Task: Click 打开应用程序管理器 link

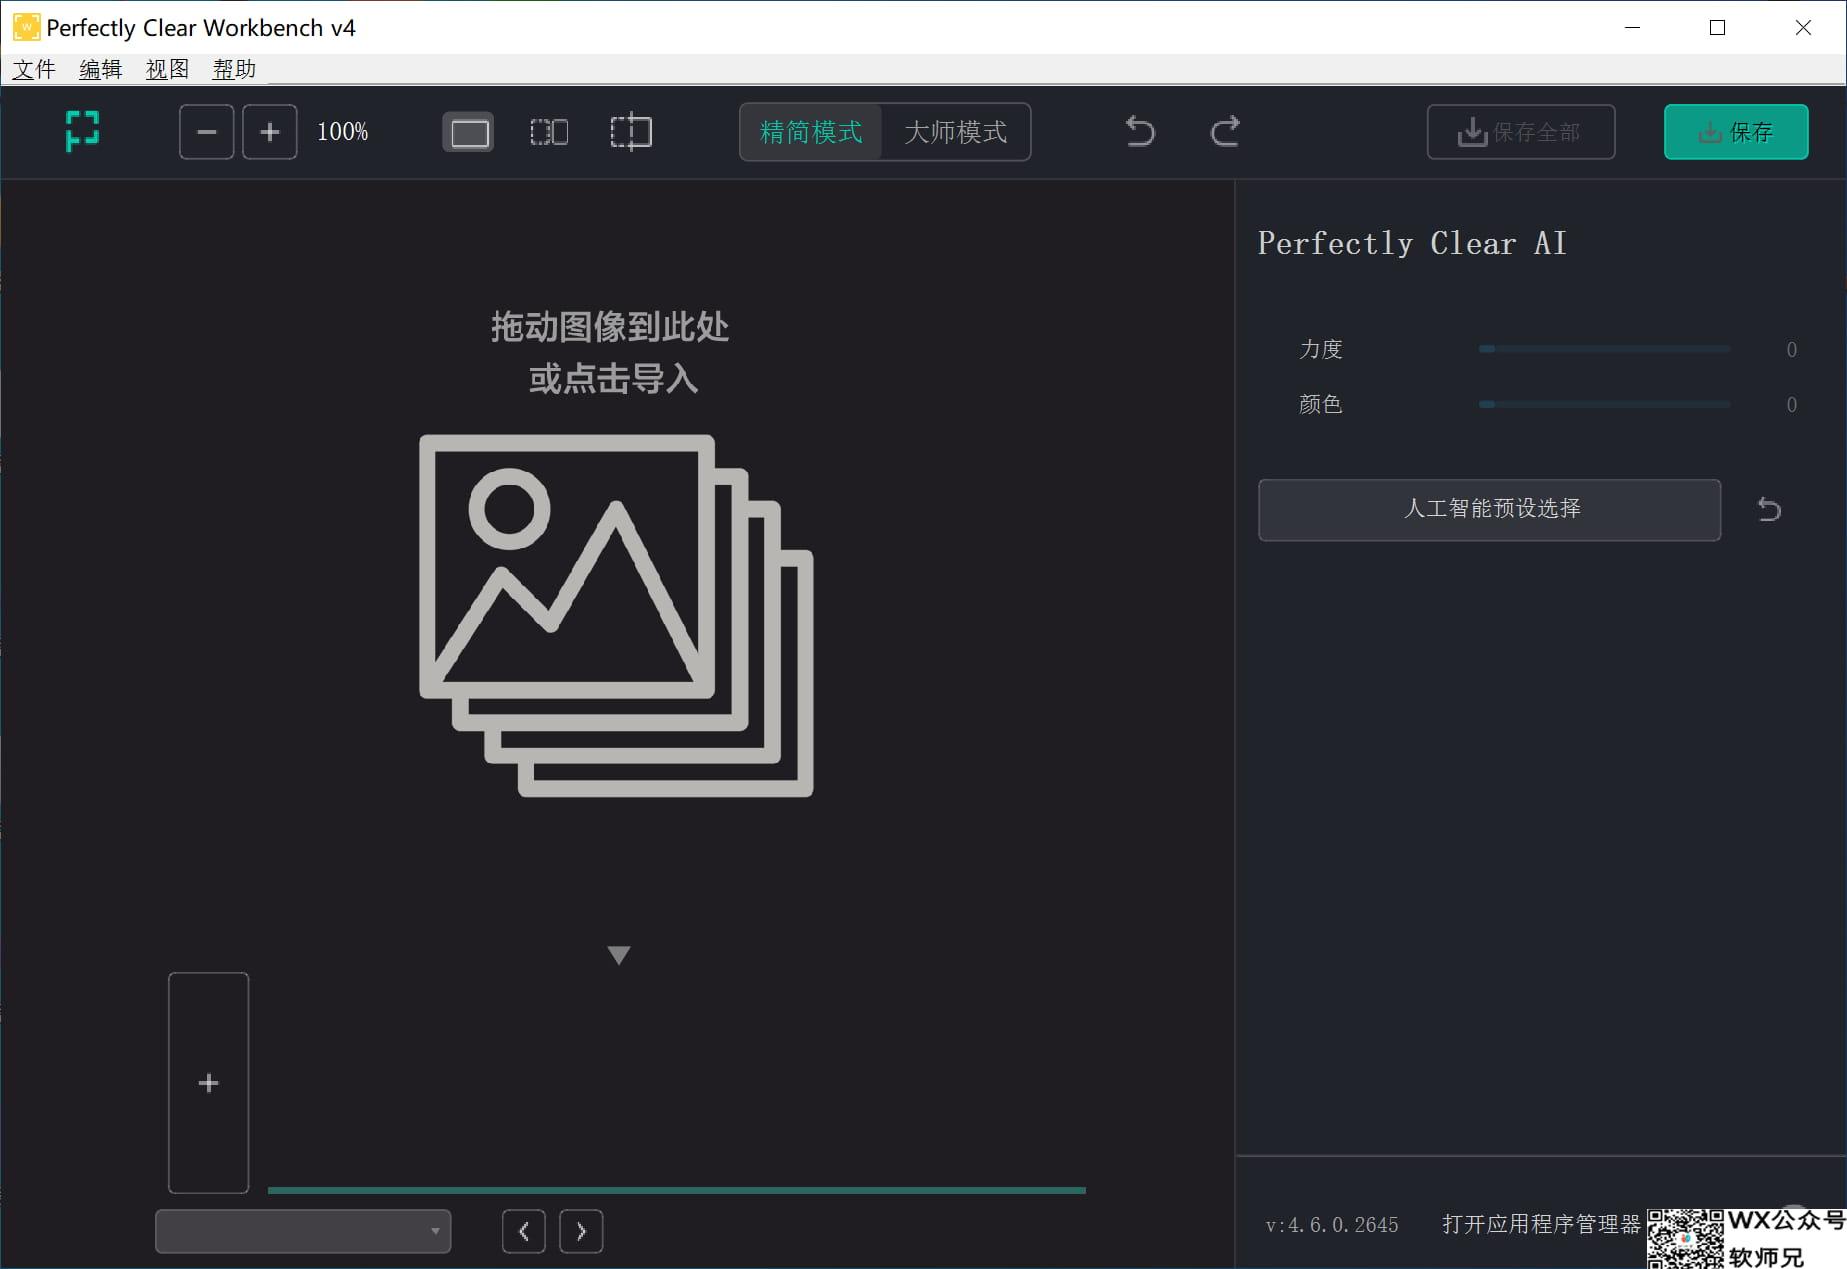Action: coord(1541,1224)
